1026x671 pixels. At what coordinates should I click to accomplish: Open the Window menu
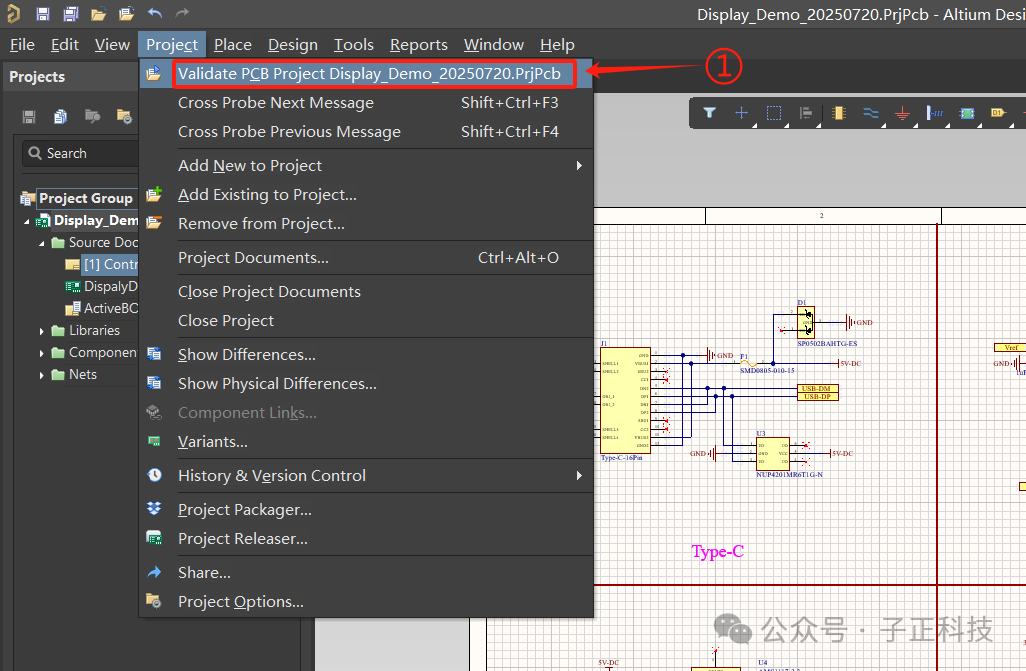[x=493, y=45]
